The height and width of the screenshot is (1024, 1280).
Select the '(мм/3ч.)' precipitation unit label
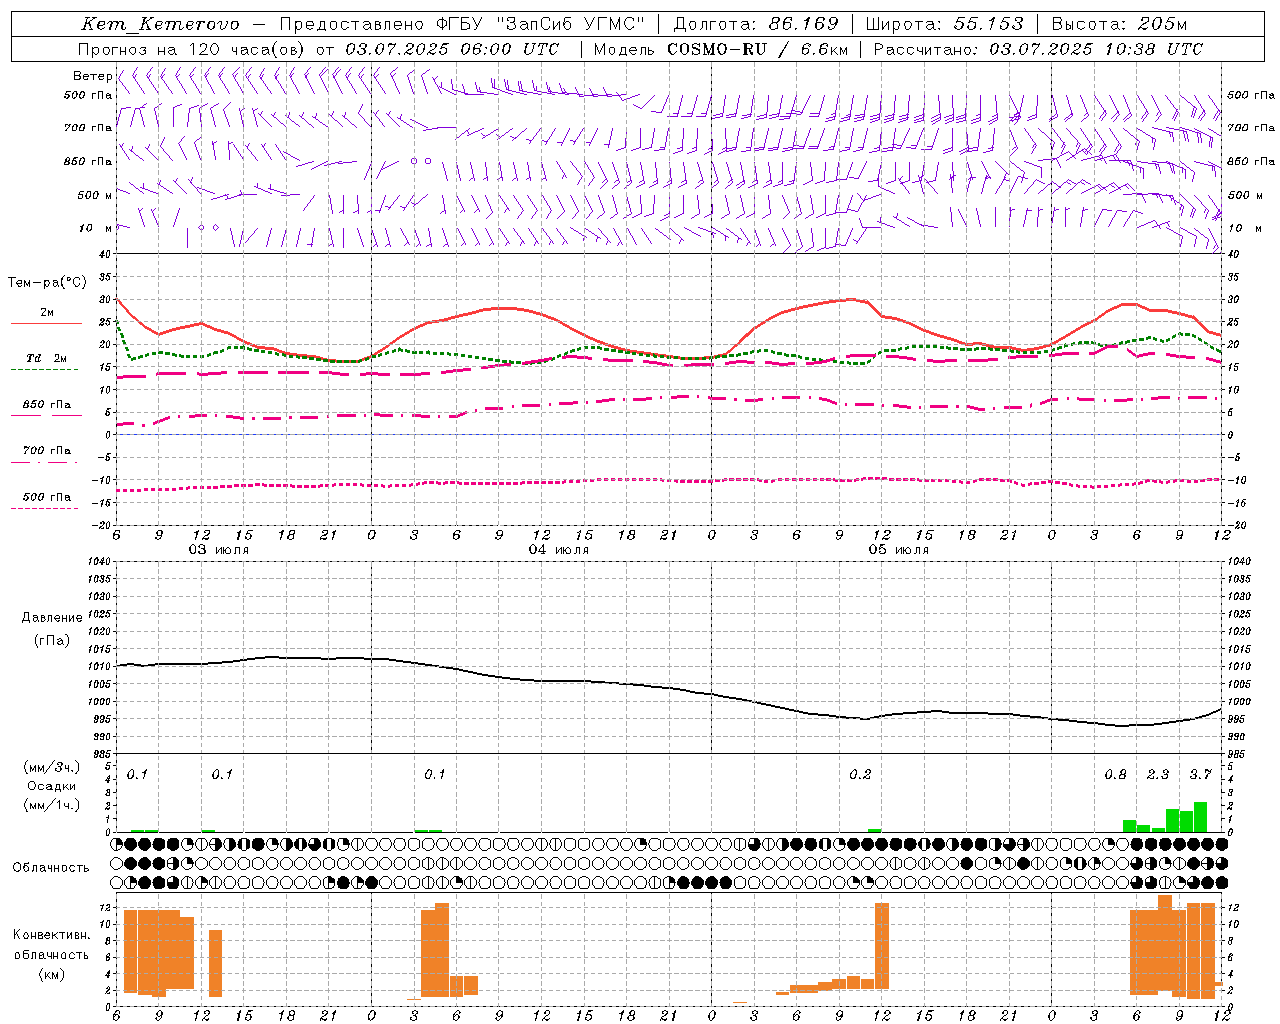coord(52,767)
